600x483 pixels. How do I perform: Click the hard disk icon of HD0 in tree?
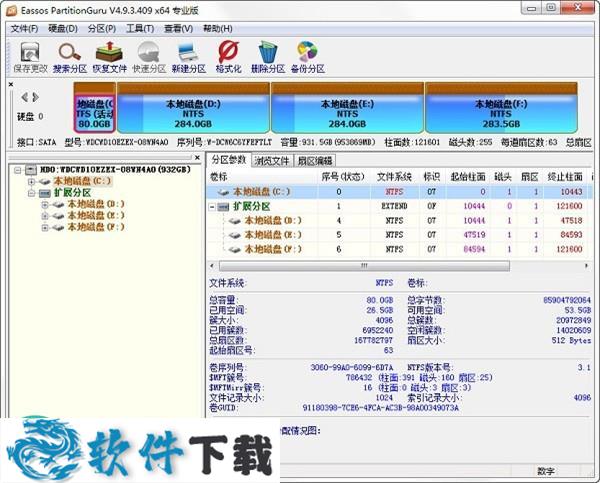pos(31,170)
